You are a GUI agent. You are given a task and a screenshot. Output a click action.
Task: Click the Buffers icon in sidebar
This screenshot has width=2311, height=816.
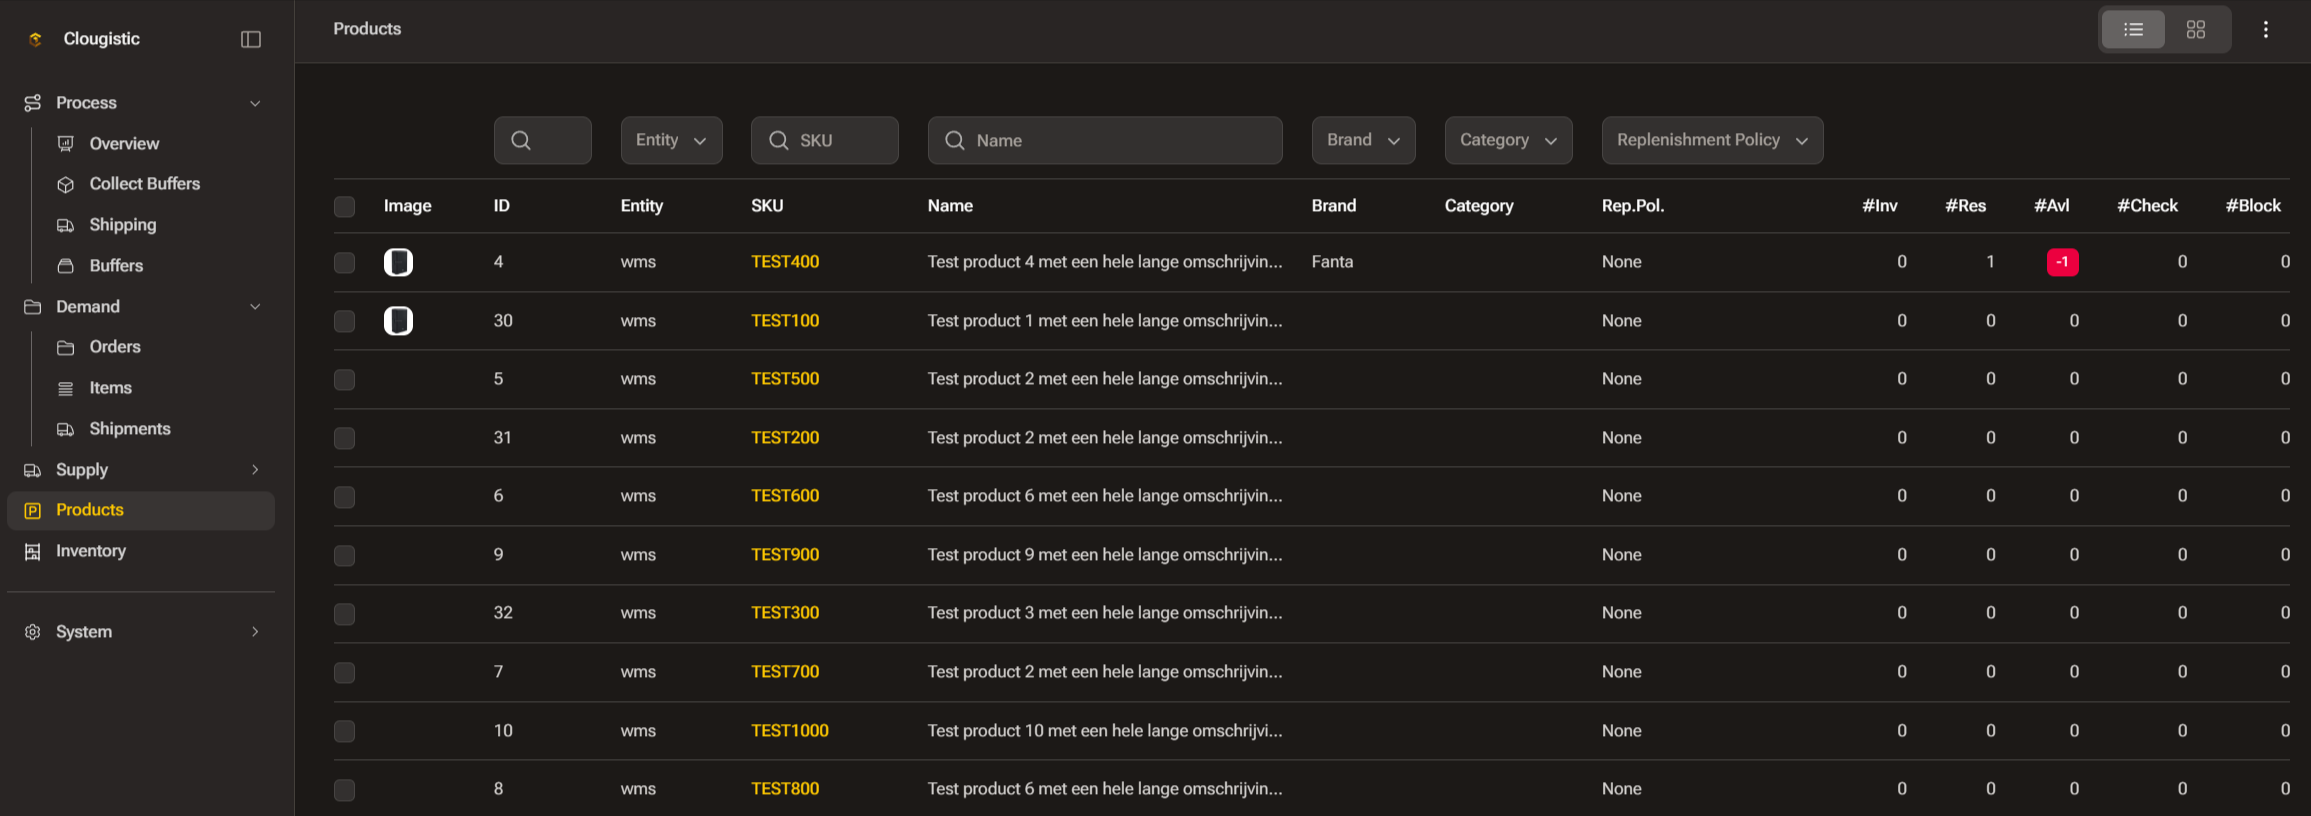coord(66,266)
